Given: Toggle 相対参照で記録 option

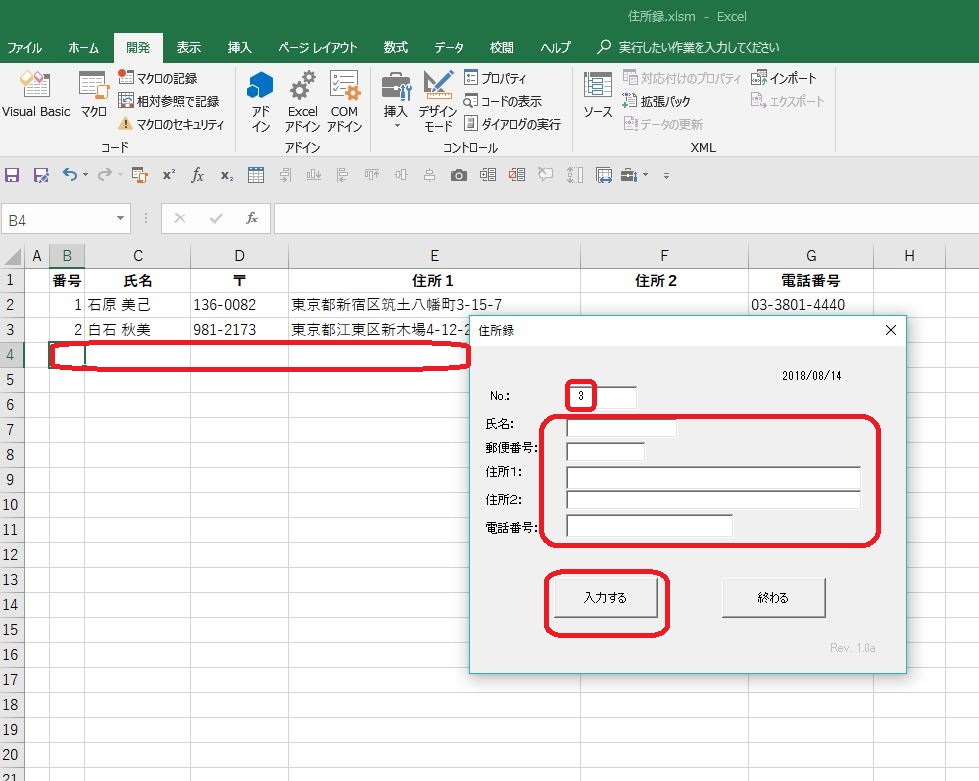Looking at the screenshot, I should coord(169,101).
